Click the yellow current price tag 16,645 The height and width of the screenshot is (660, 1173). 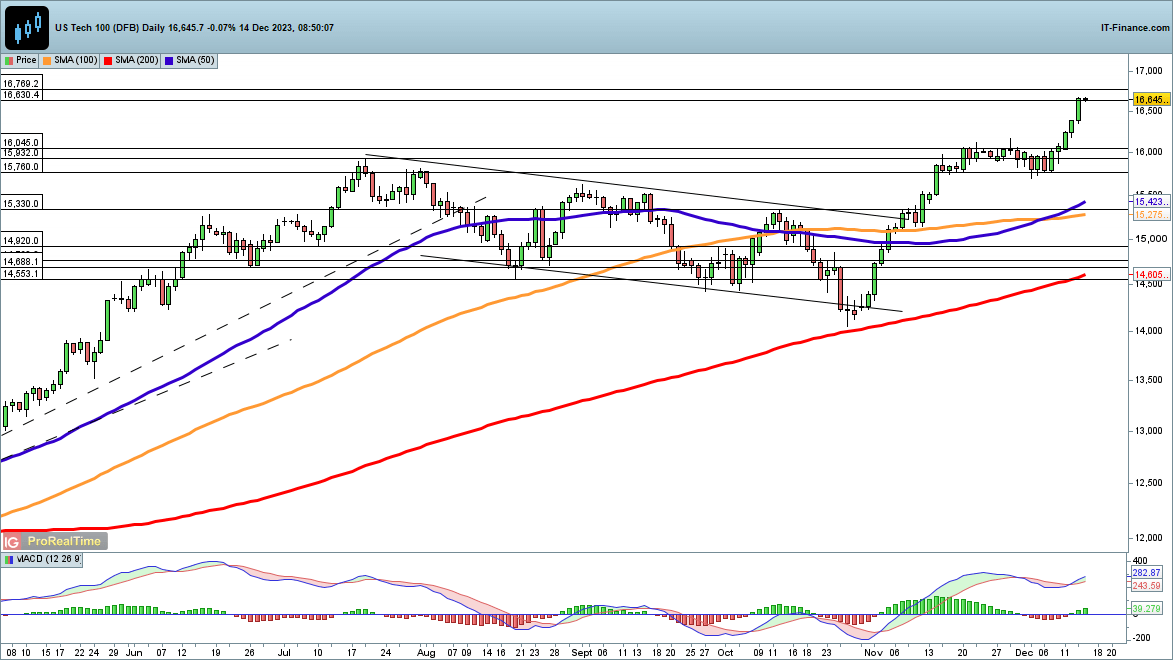pyautogui.click(x=1151, y=100)
